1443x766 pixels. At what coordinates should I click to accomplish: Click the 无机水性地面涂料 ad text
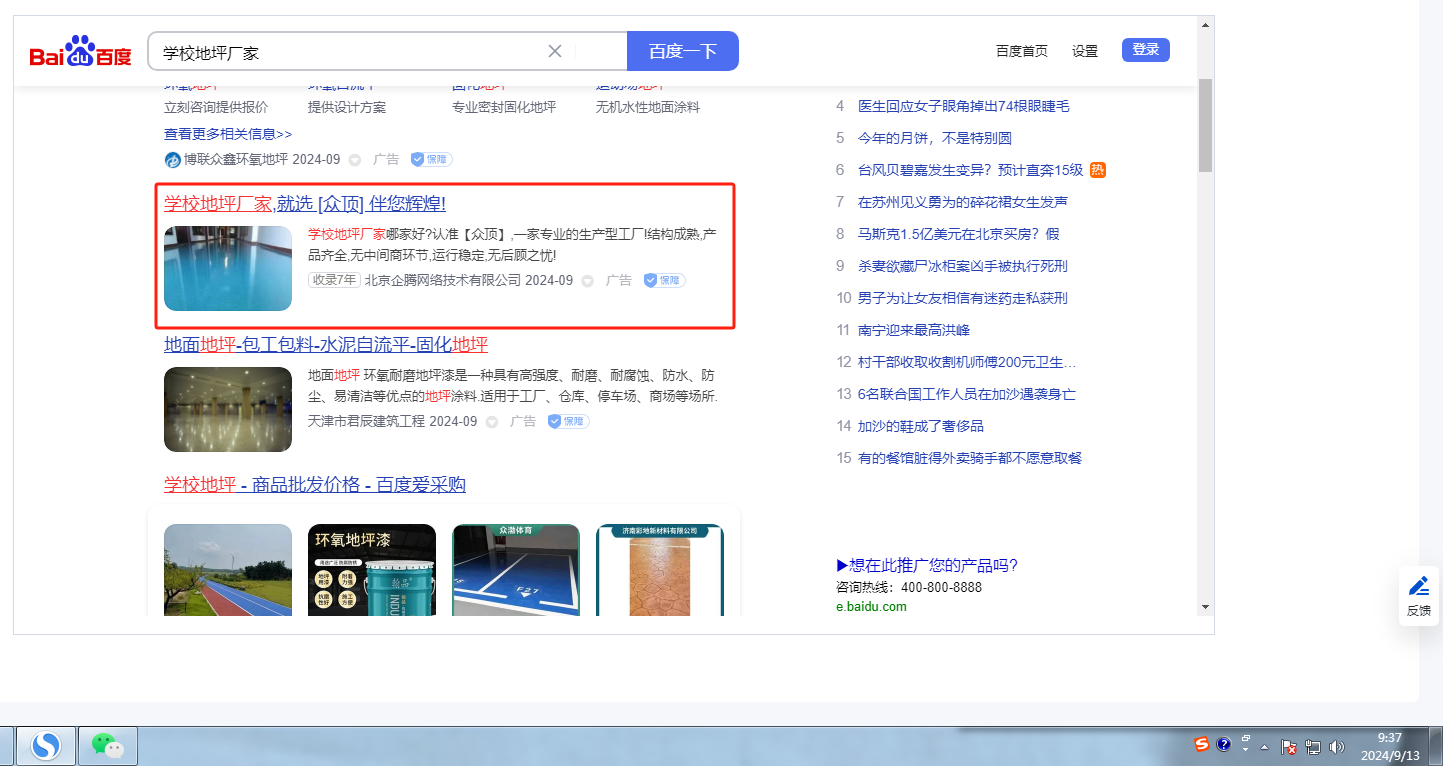[x=648, y=107]
